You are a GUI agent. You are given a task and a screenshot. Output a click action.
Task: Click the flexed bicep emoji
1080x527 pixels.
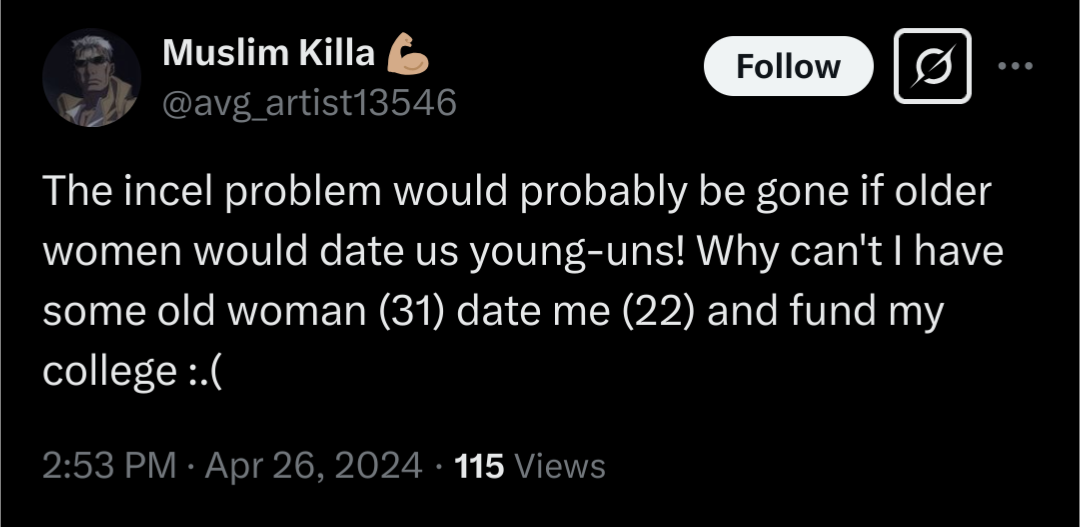407,55
